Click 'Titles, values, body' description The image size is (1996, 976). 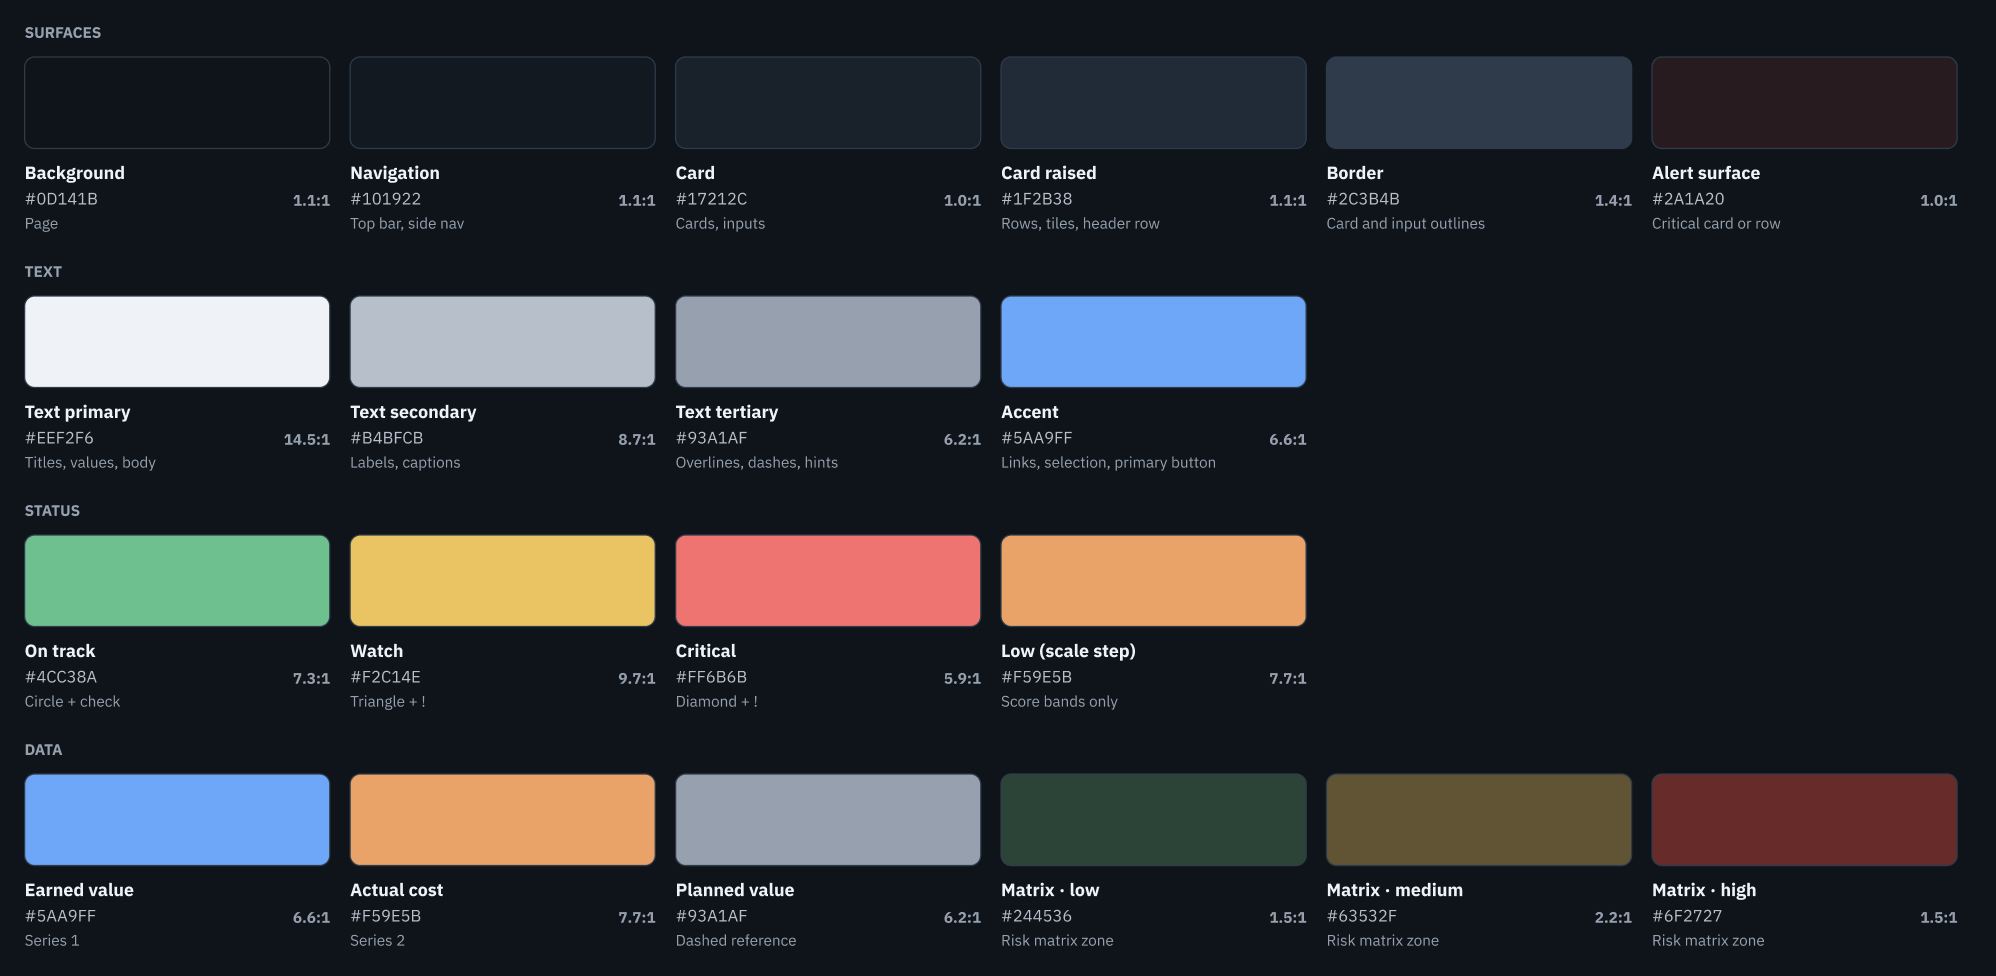pyautogui.click(x=90, y=463)
